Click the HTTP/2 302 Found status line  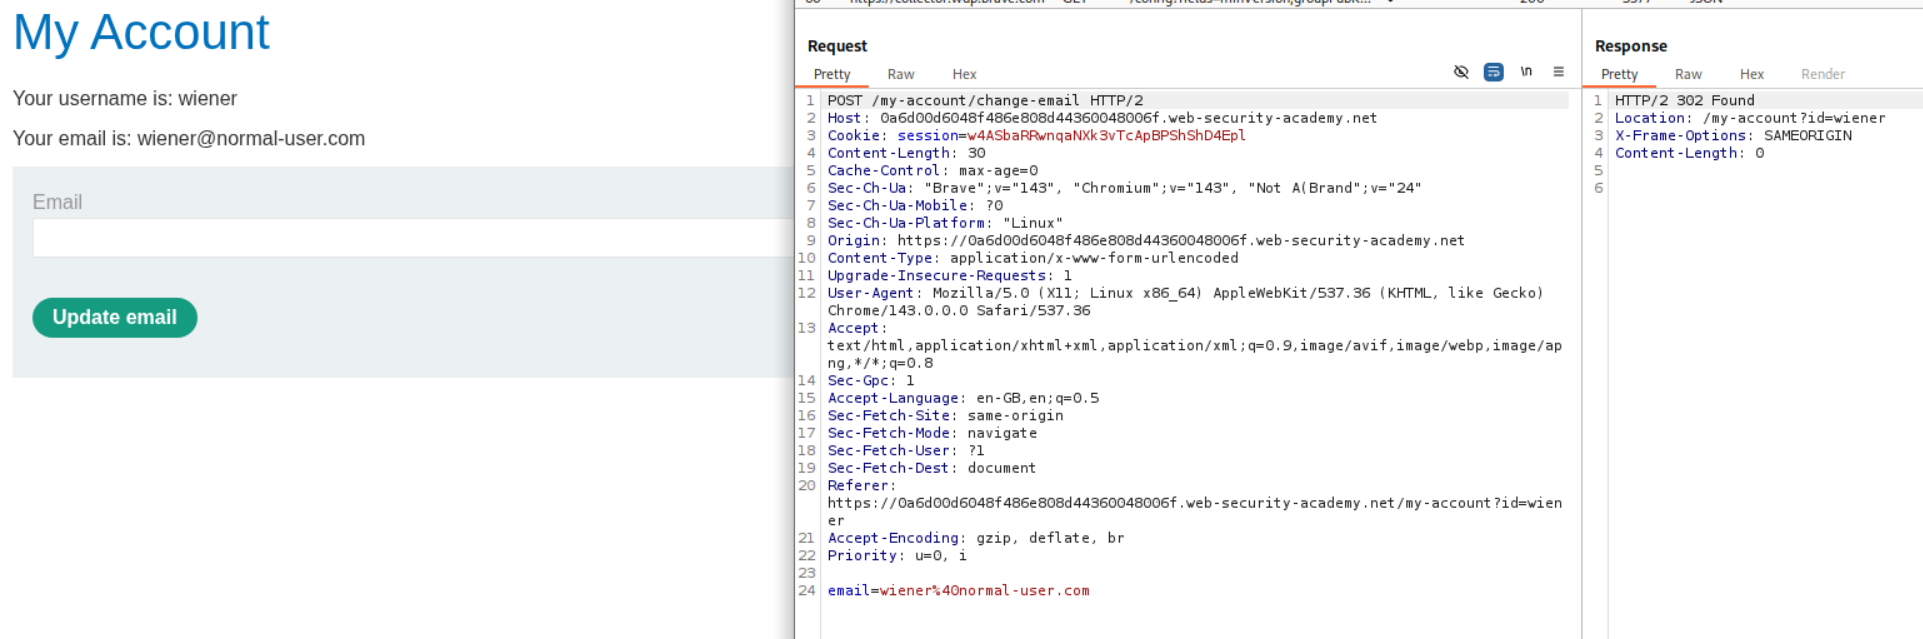[1684, 100]
